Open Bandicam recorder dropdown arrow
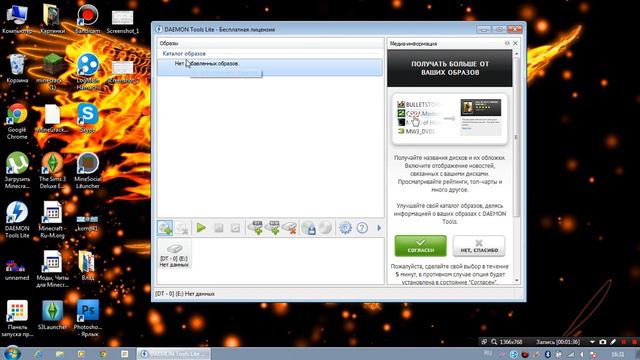The image size is (640, 360). [592, 342]
